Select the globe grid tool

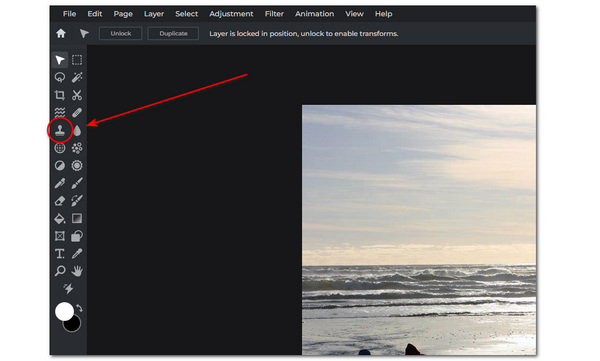click(60, 148)
